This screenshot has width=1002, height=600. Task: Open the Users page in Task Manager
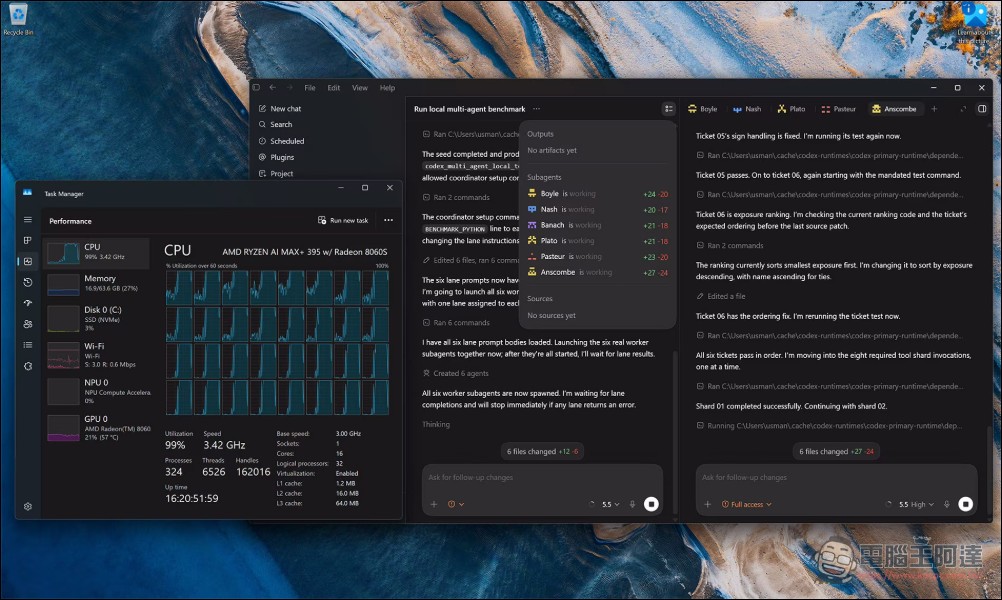coord(27,324)
